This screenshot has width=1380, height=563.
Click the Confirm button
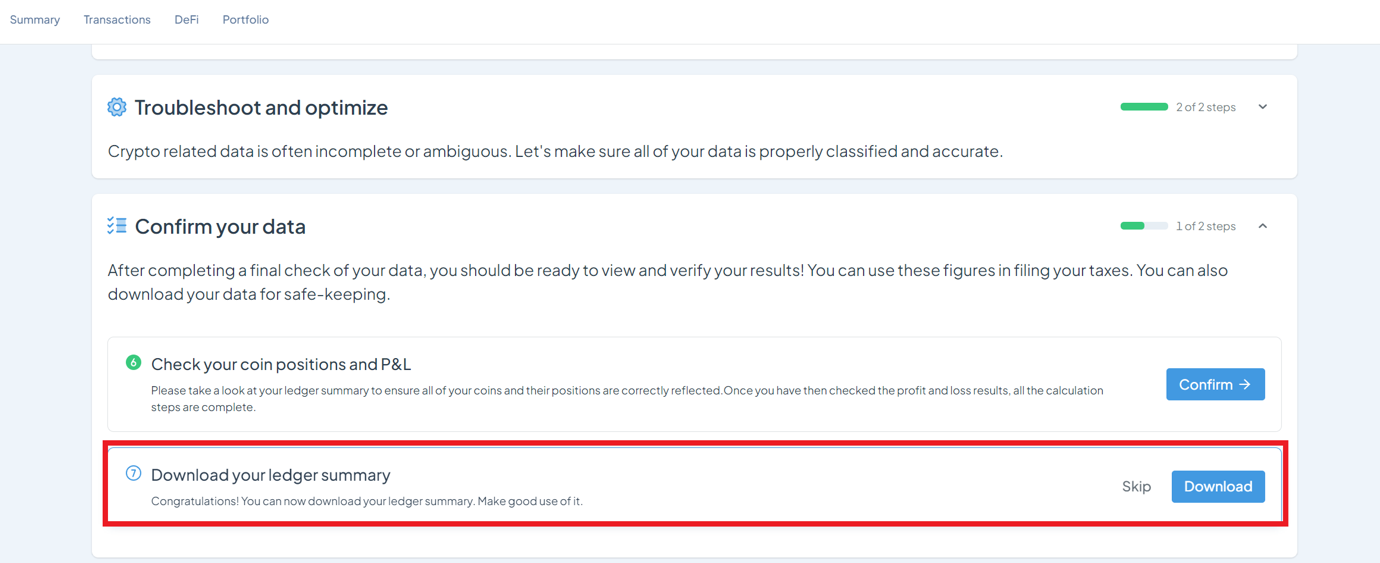pyautogui.click(x=1215, y=384)
